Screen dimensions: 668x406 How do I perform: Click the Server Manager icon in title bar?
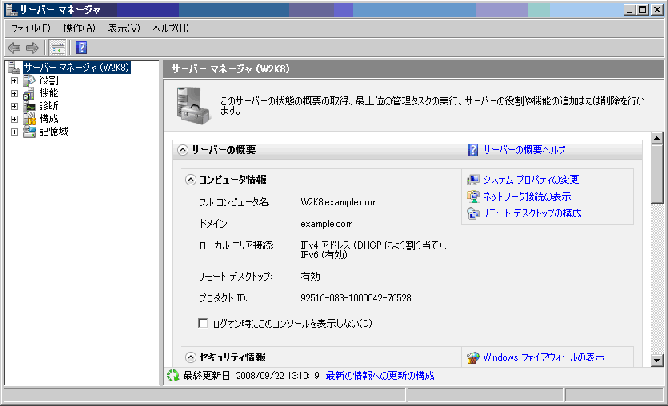(x=12, y=9)
